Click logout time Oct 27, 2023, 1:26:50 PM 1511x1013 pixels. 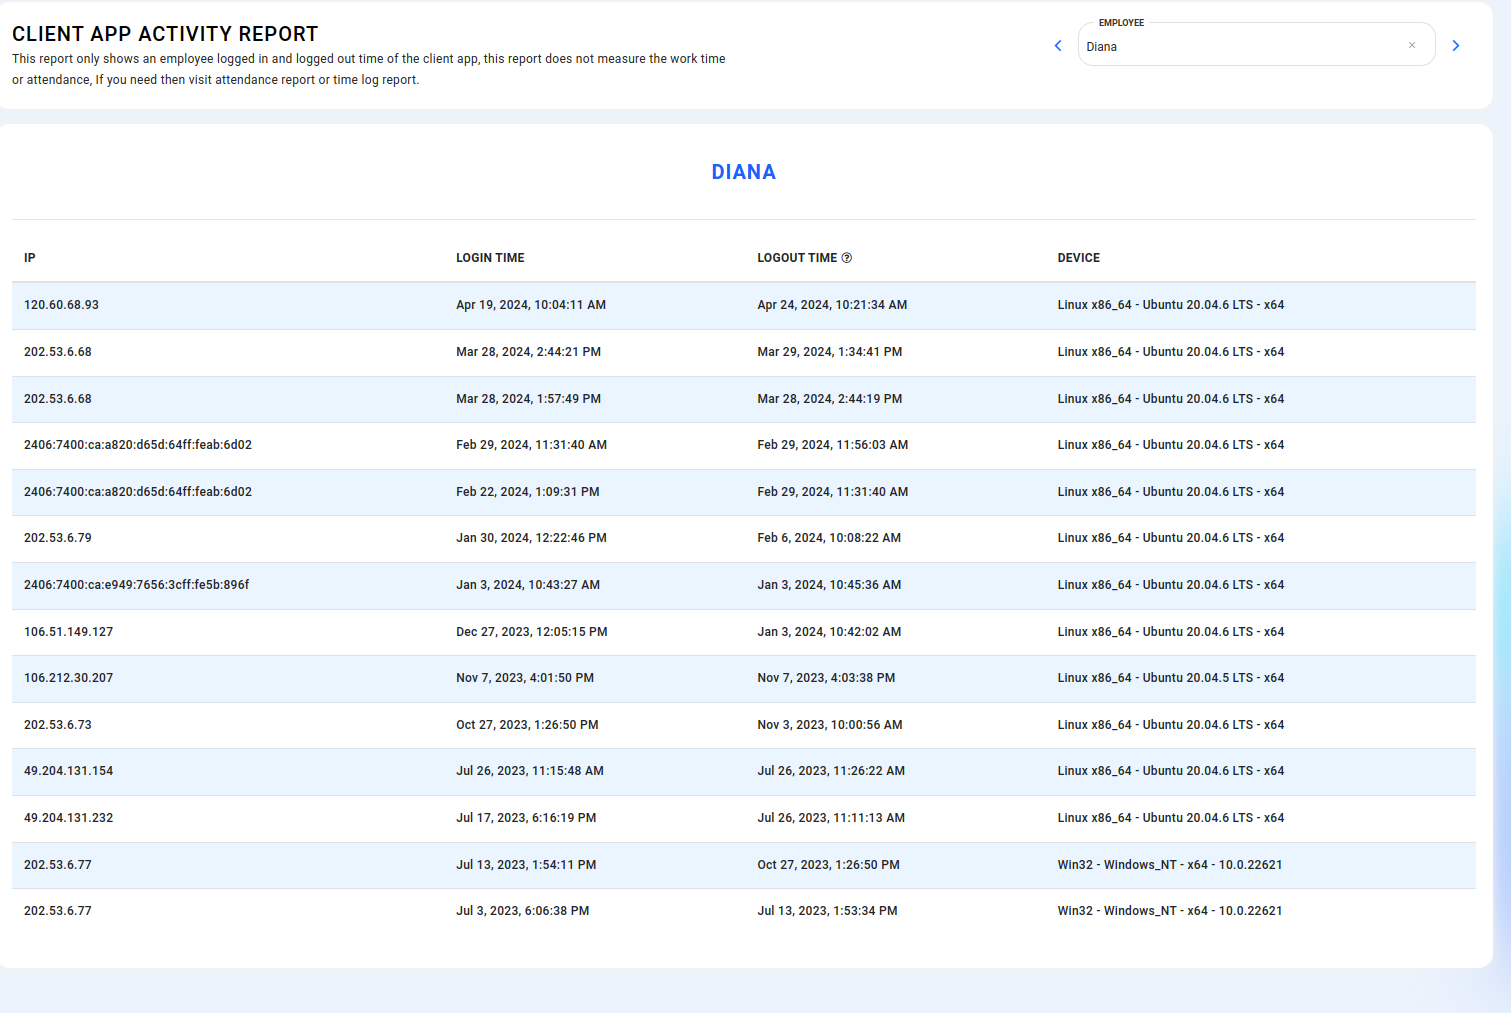(x=828, y=865)
